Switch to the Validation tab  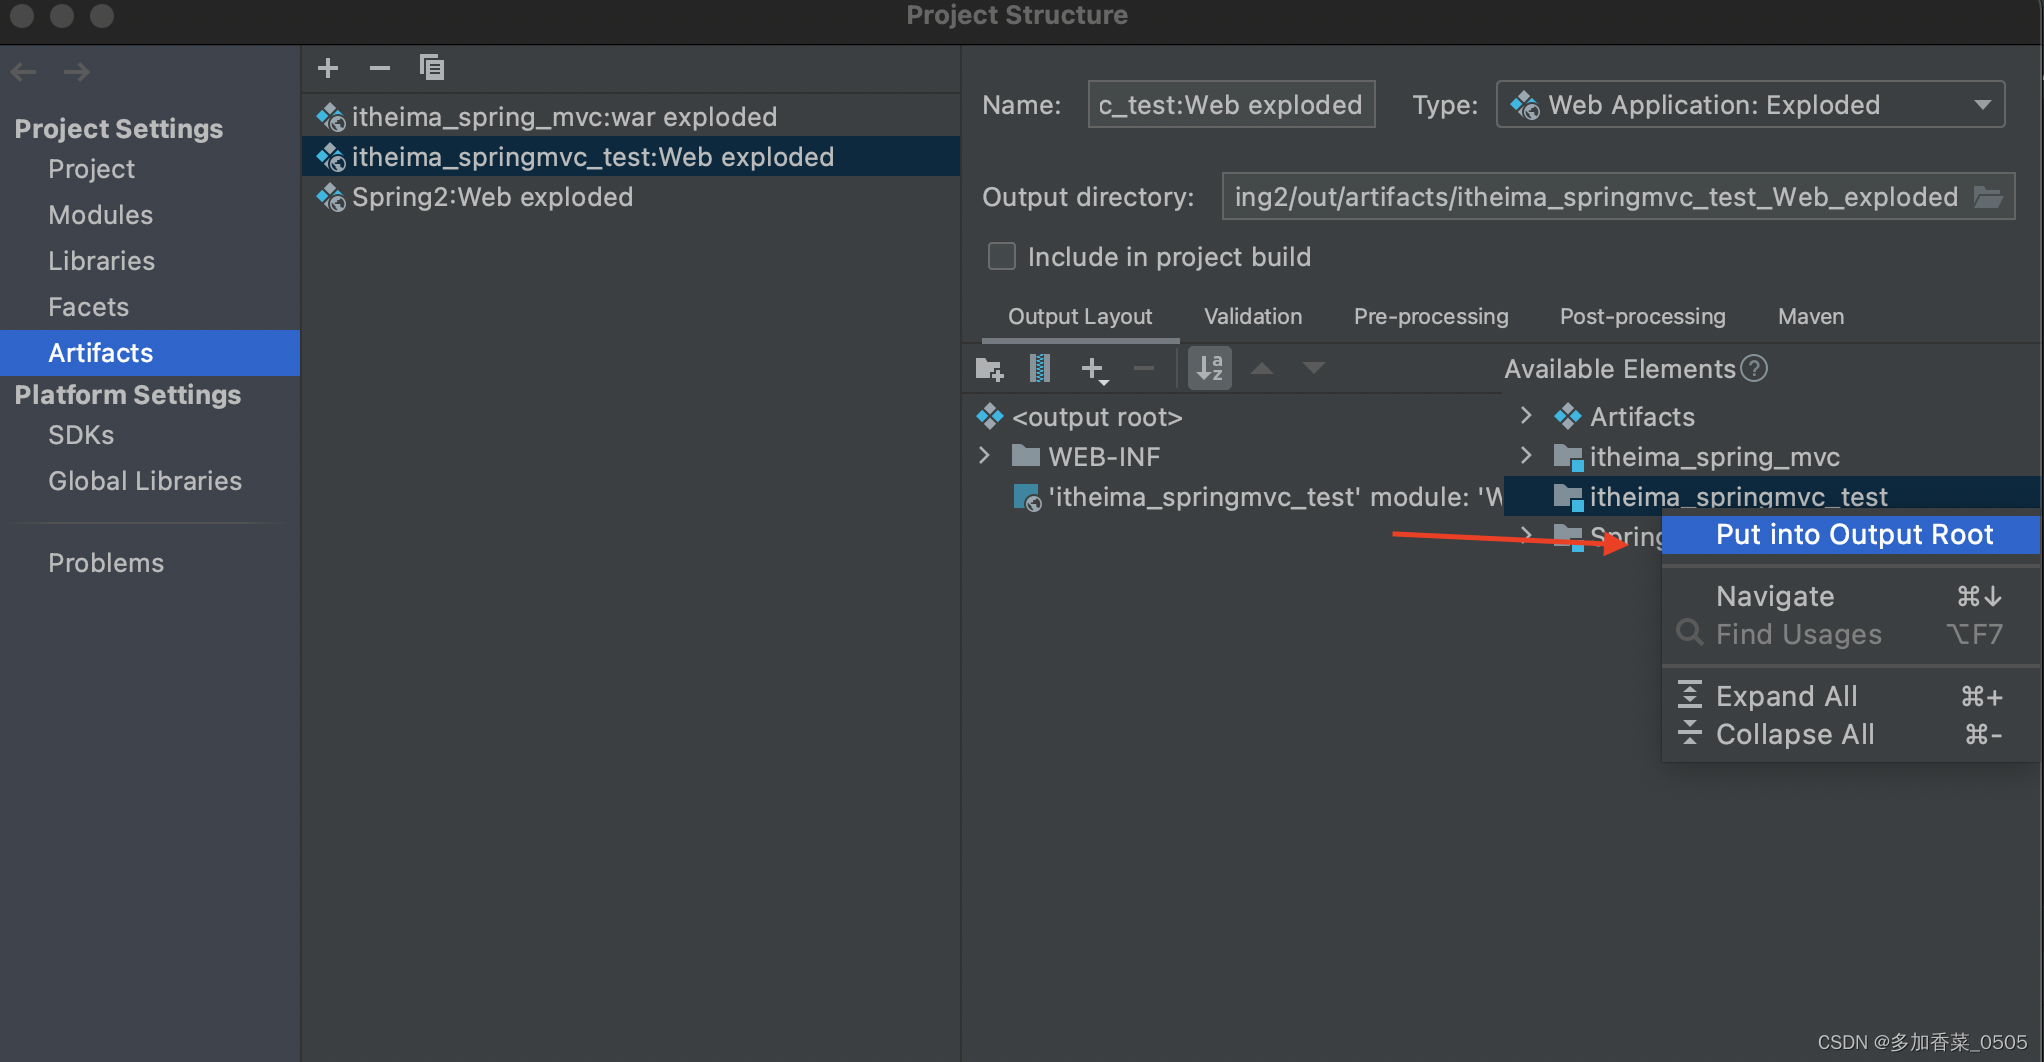point(1253,317)
